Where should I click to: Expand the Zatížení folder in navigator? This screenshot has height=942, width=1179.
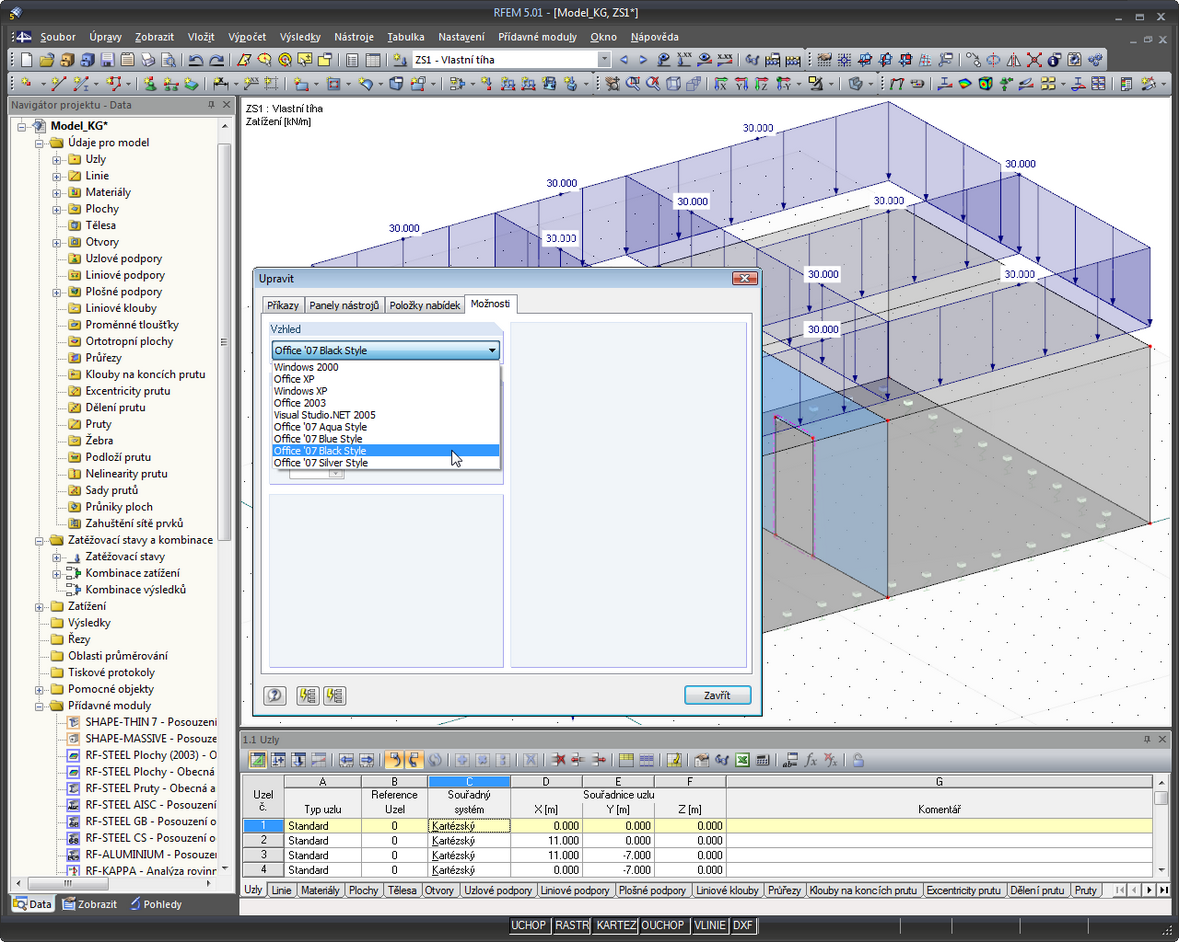click(40, 606)
